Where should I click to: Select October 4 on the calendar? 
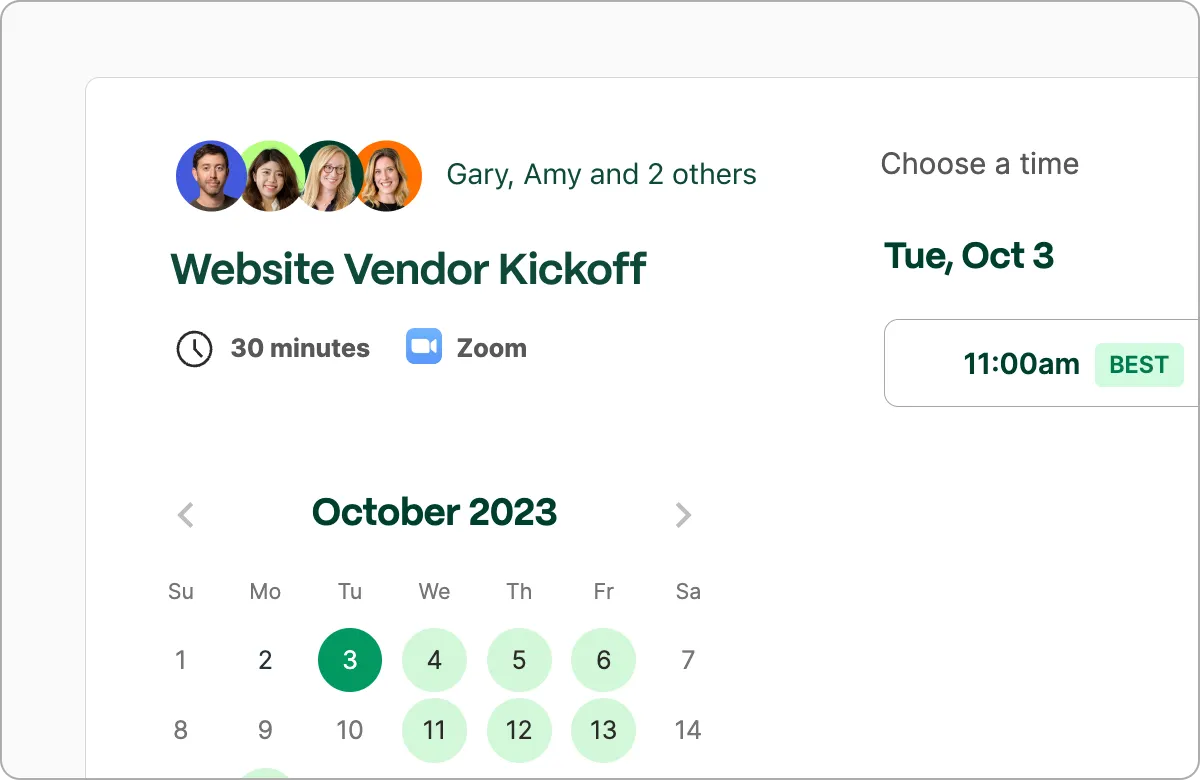coord(434,660)
